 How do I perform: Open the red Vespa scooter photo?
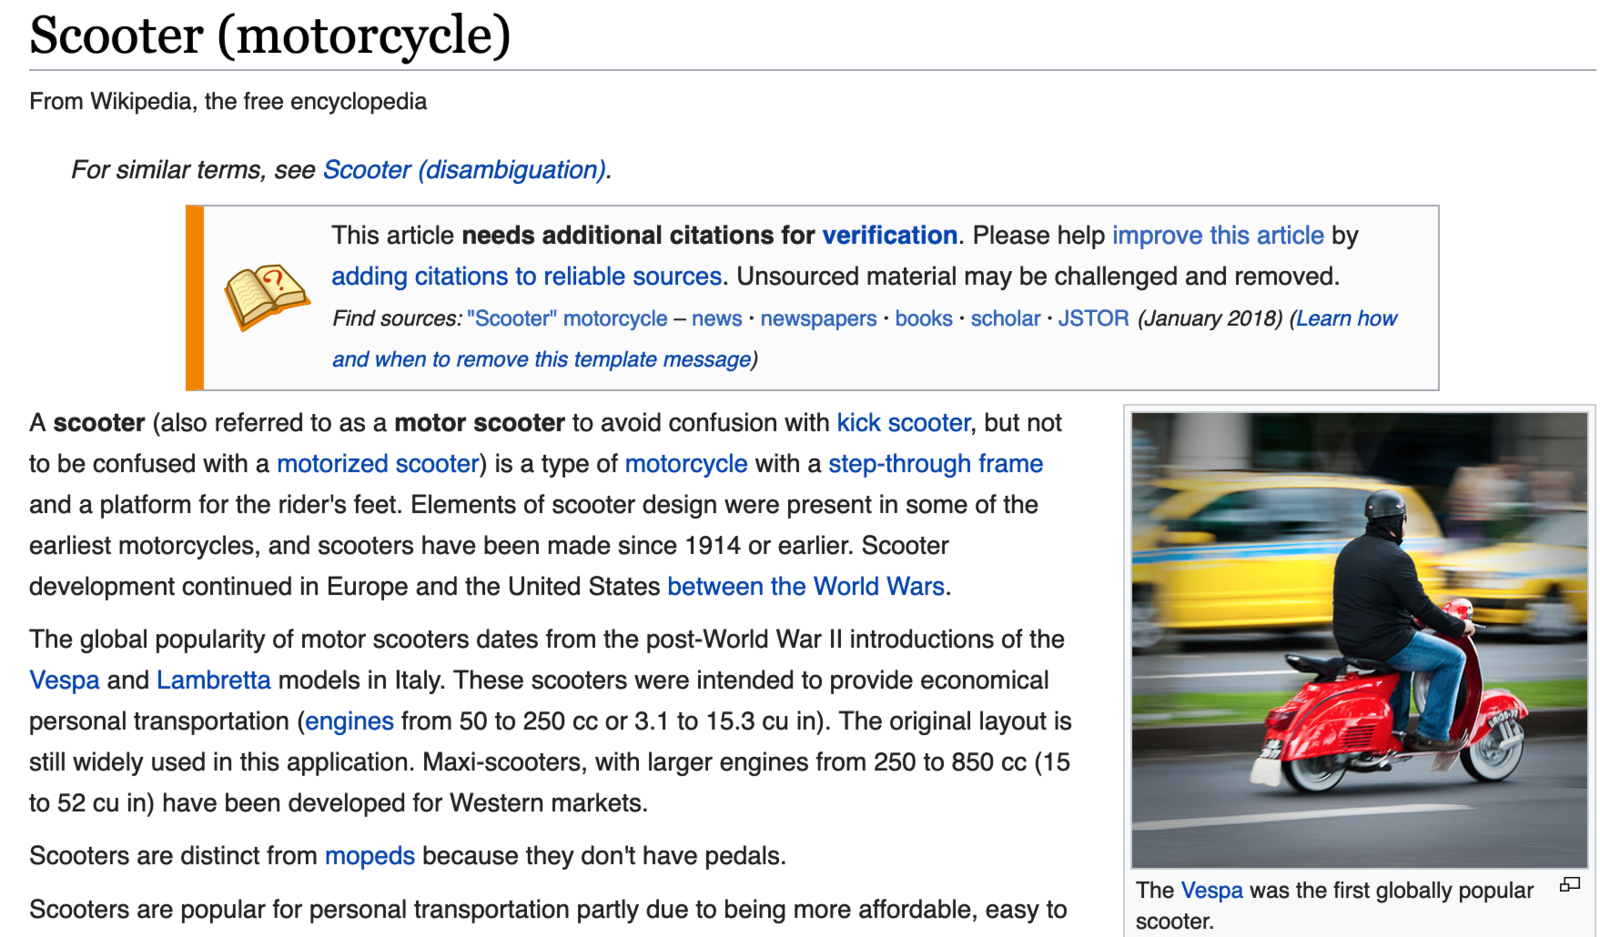(1359, 640)
